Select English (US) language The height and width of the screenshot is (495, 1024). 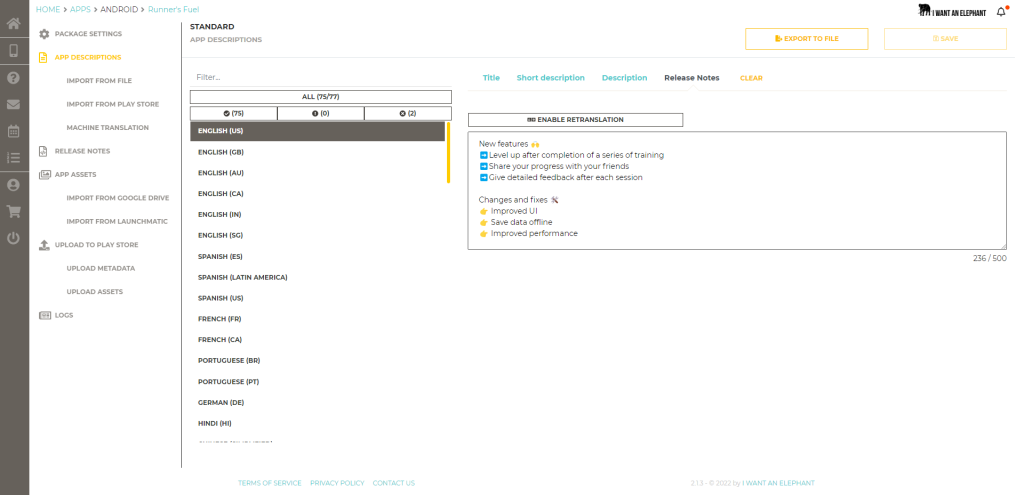pos(317,131)
